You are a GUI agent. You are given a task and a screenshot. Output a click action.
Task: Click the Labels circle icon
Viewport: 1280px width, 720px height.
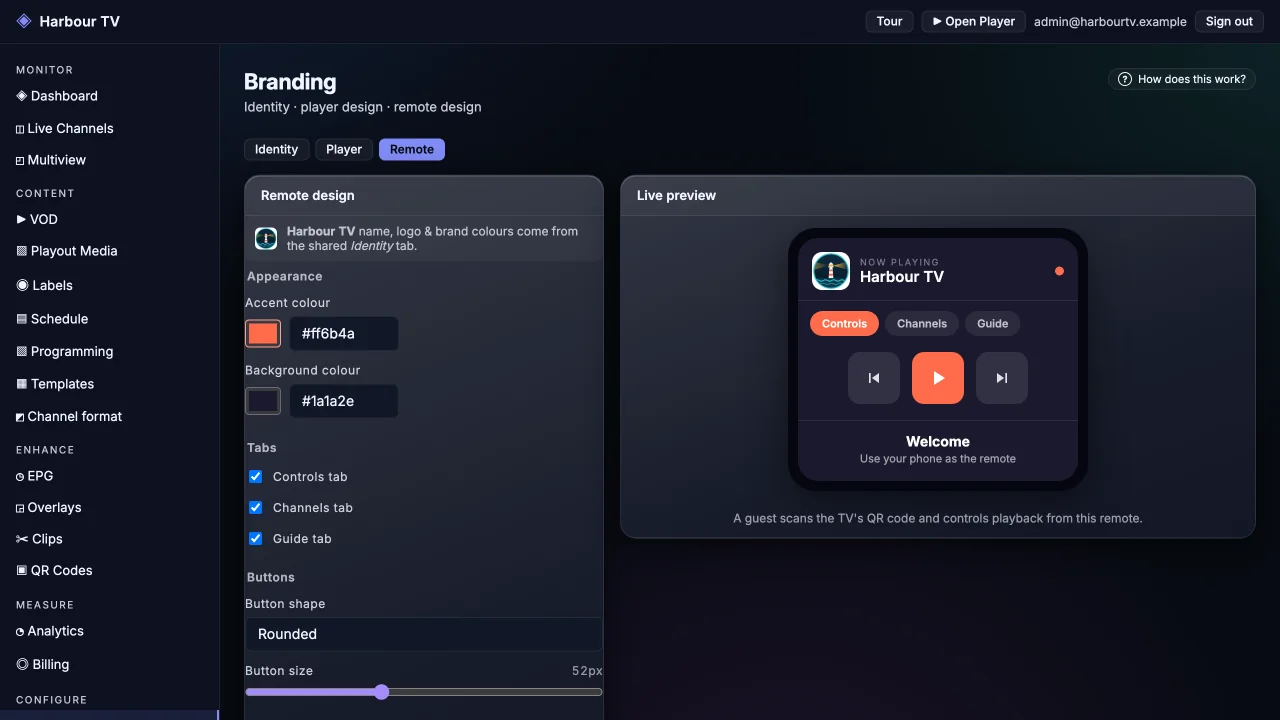pyautogui.click(x=22, y=285)
